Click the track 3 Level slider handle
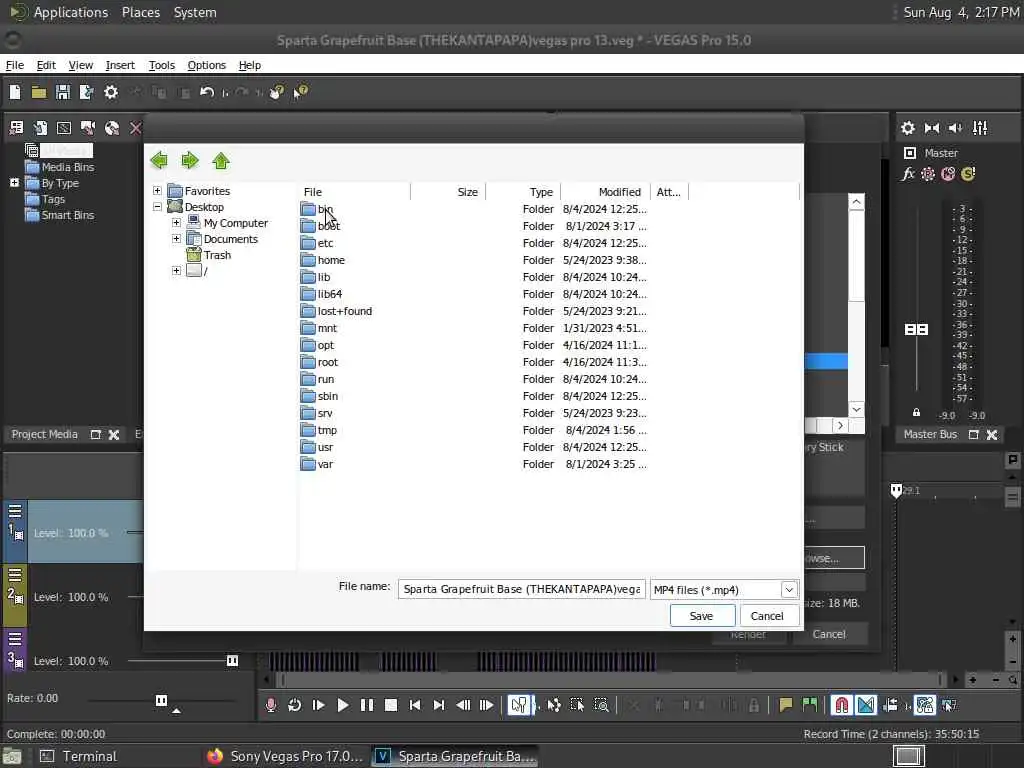The image size is (1024, 768). click(x=232, y=661)
